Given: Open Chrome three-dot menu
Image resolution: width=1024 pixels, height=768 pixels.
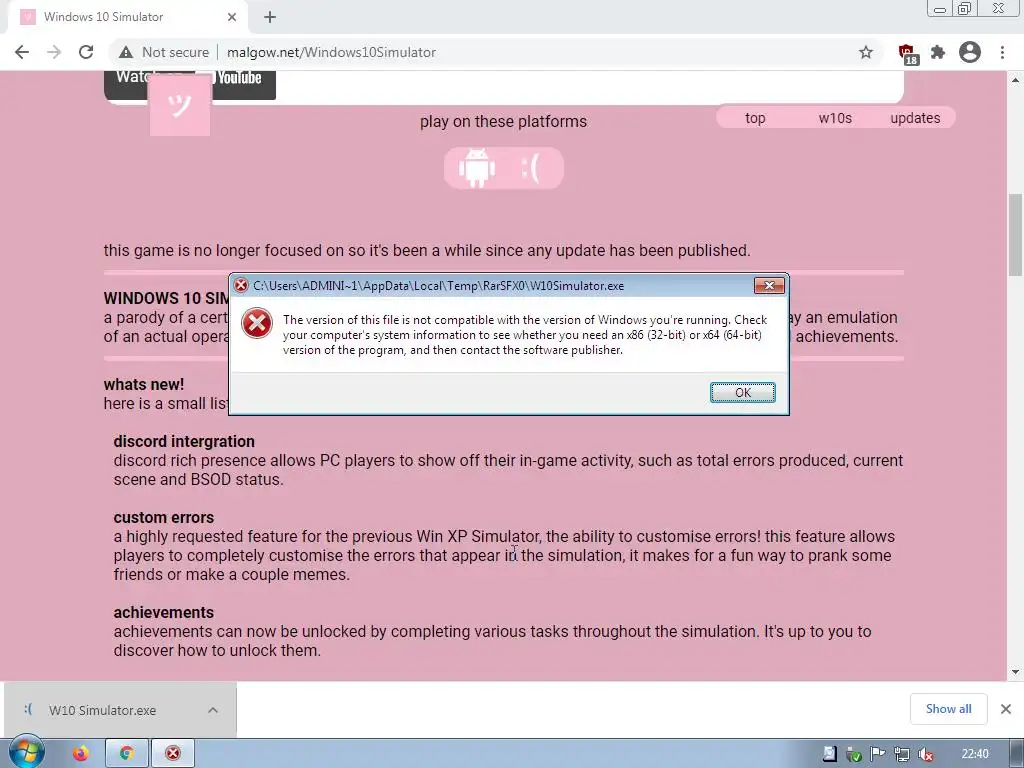Looking at the screenshot, I should click(x=1002, y=52).
